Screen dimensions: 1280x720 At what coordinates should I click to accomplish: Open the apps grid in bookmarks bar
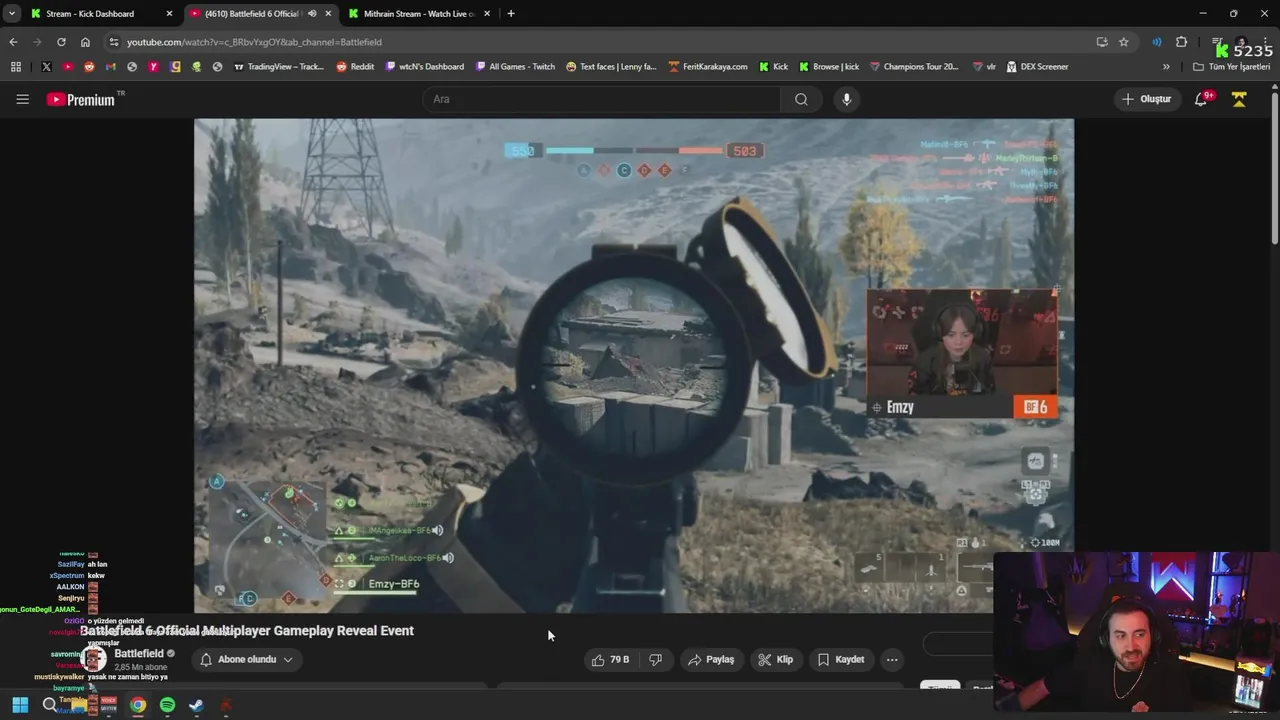(x=15, y=67)
